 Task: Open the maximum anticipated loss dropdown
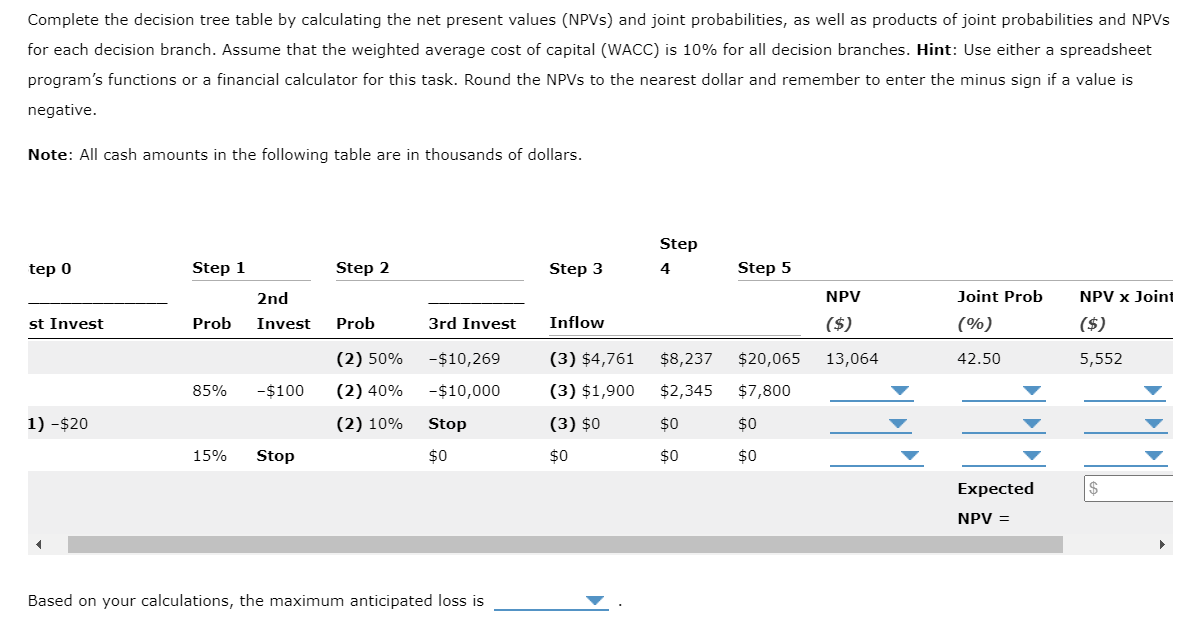click(x=552, y=601)
